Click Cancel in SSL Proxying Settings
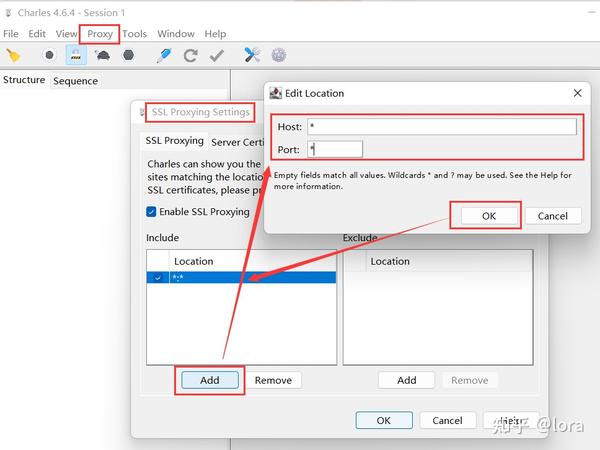This screenshot has height=450, width=600. pos(447,420)
